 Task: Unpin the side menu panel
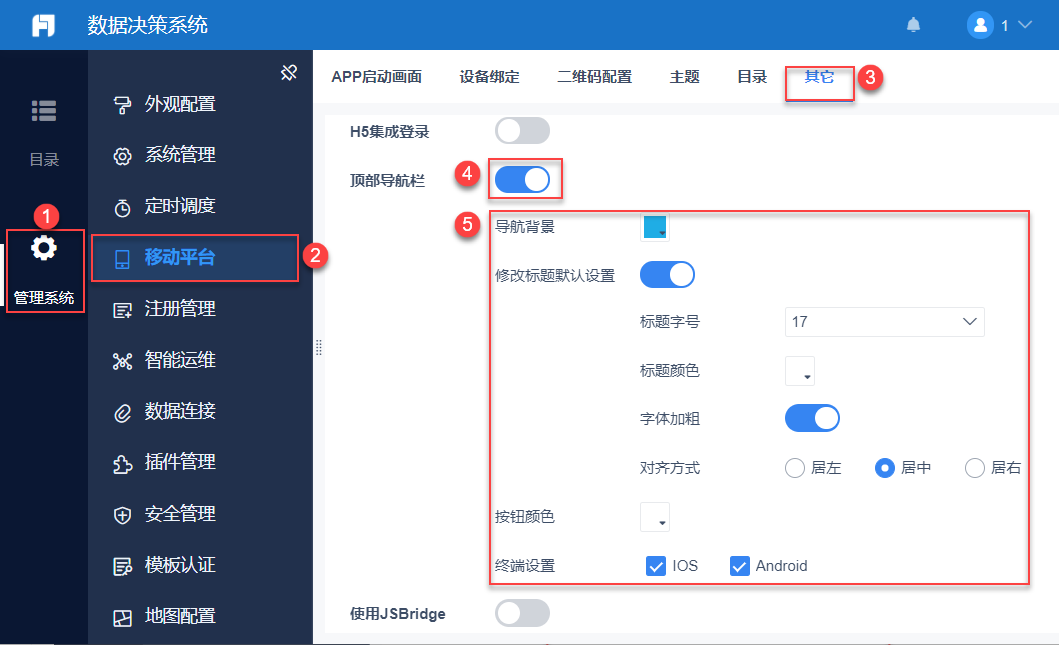coord(289,72)
